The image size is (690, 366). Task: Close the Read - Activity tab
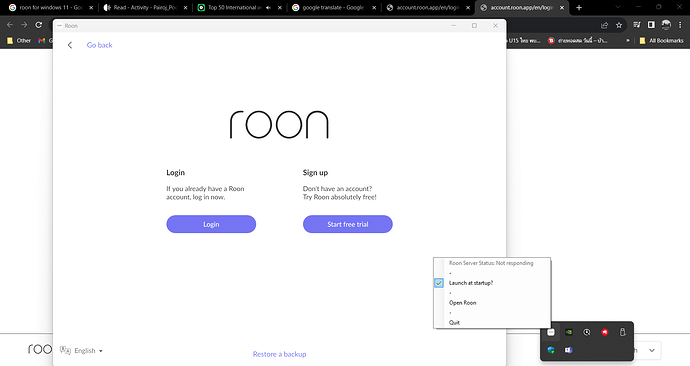185,7
